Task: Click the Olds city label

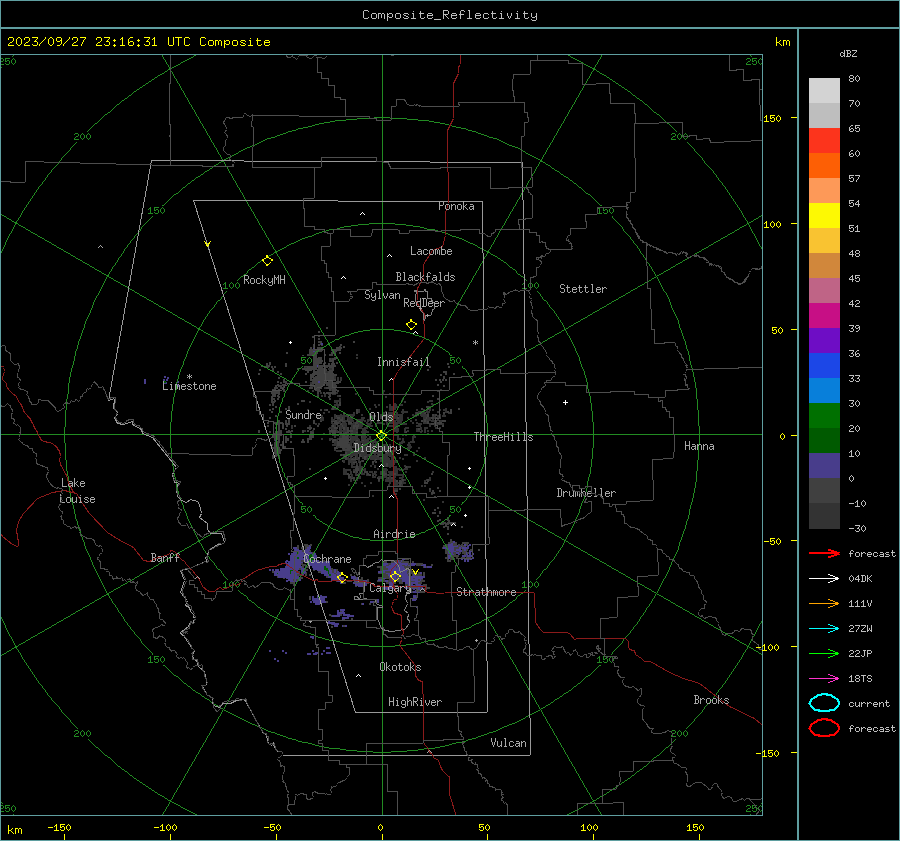Action: tap(381, 417)
